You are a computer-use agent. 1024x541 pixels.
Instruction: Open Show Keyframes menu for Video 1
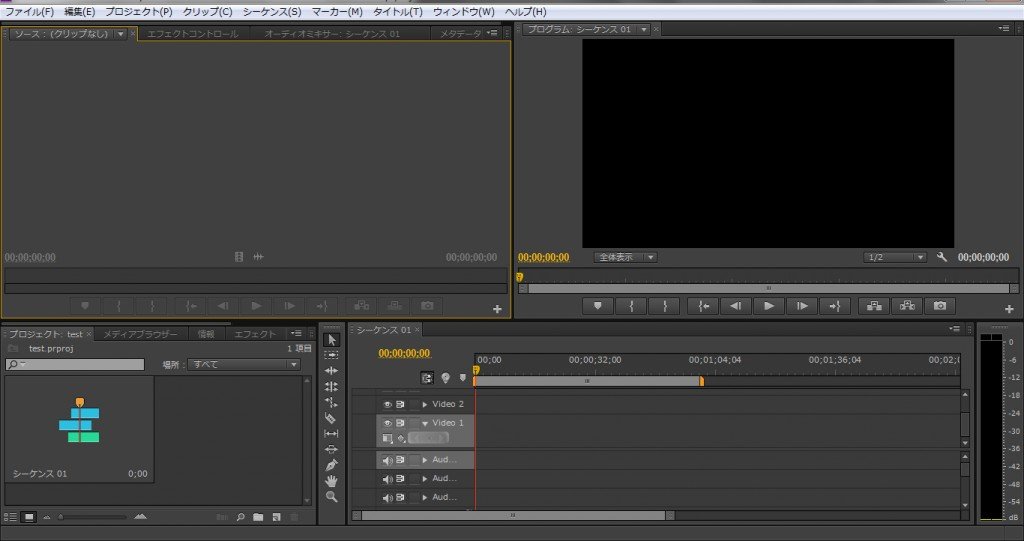[x=401, y=438]
